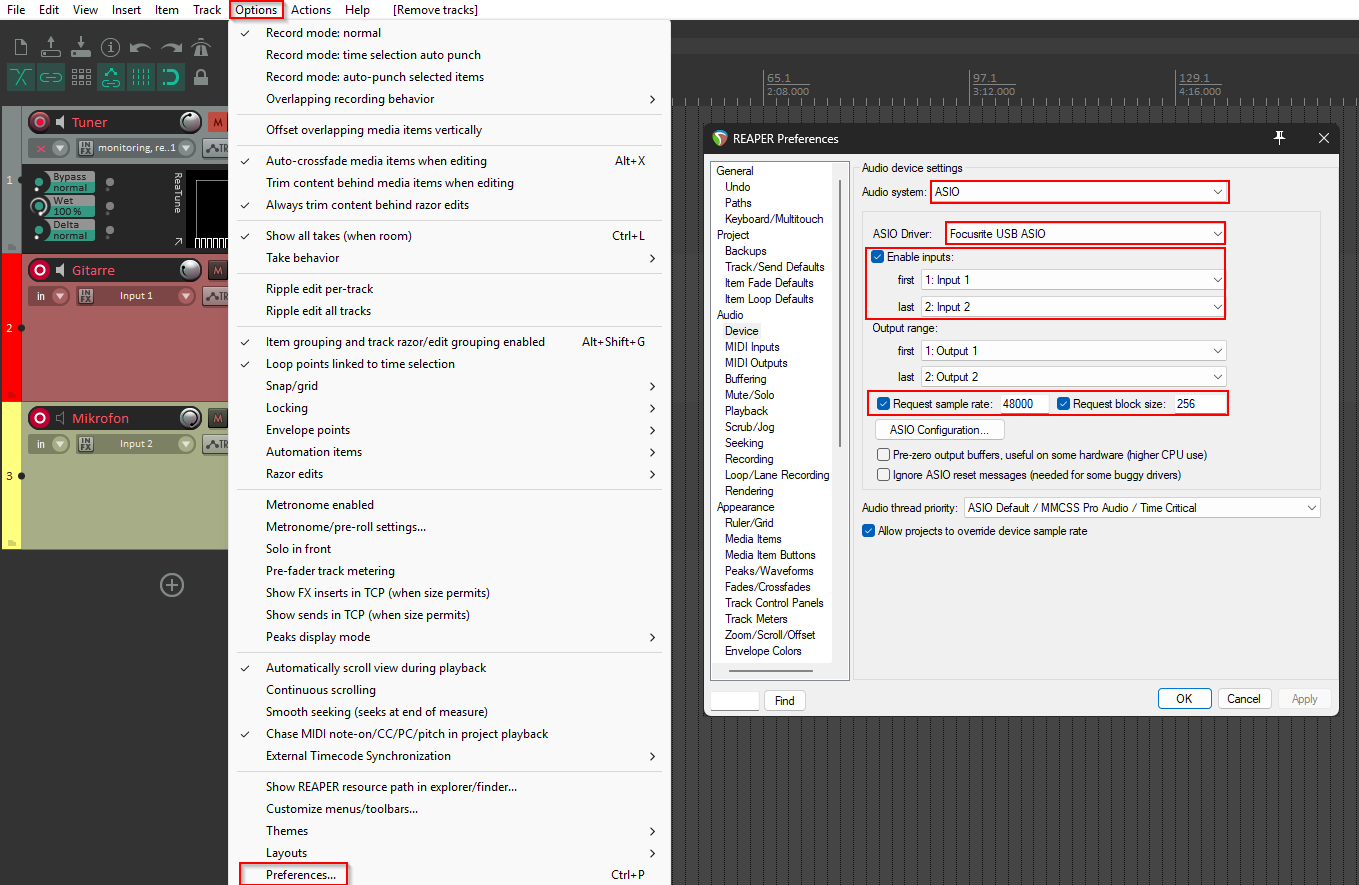1359x885 pixels.
Task: Toggle the grid lines toolbar icon
Action: click(141, 77)
